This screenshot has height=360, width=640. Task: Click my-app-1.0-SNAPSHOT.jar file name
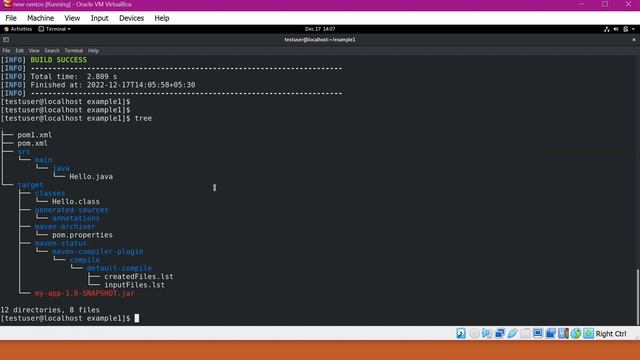click(84, 293)
